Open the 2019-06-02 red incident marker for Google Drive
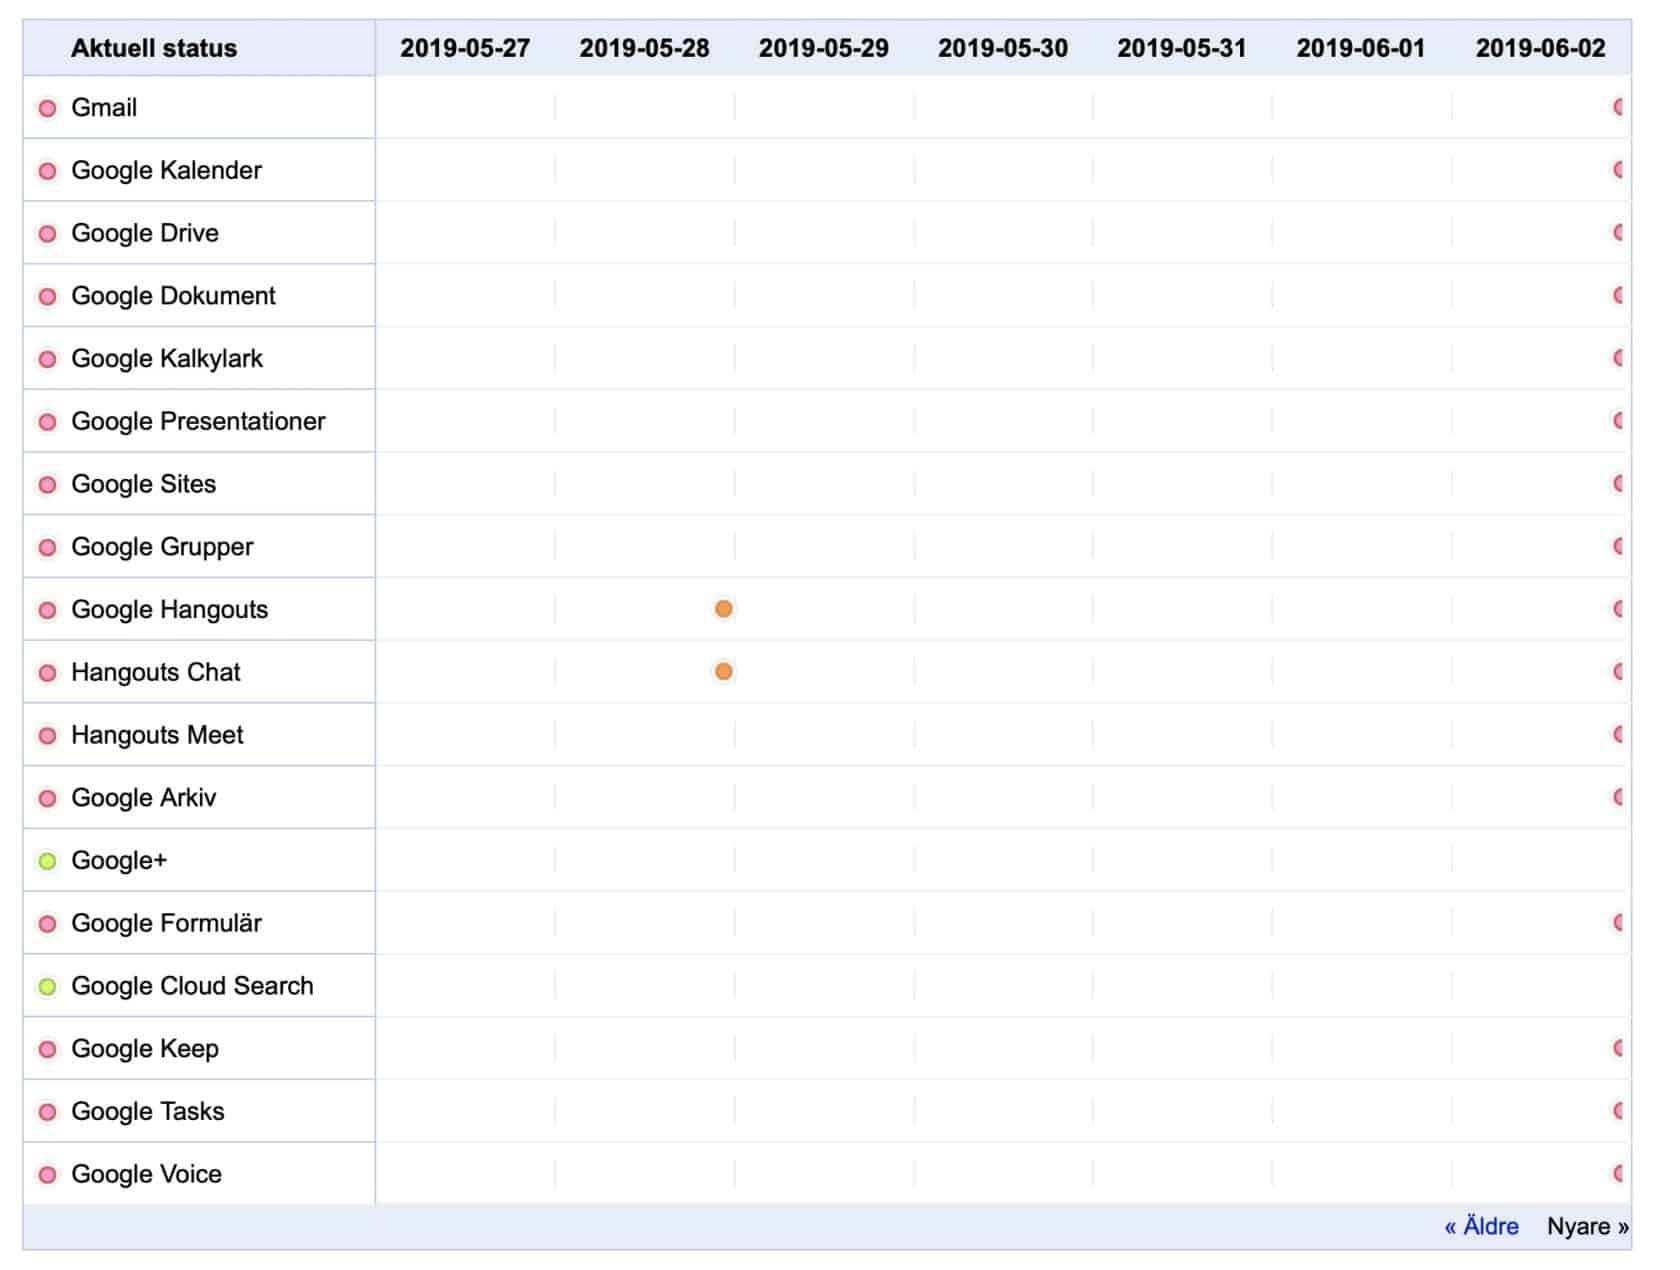 pyautogui.click(x=1618, y=233)
